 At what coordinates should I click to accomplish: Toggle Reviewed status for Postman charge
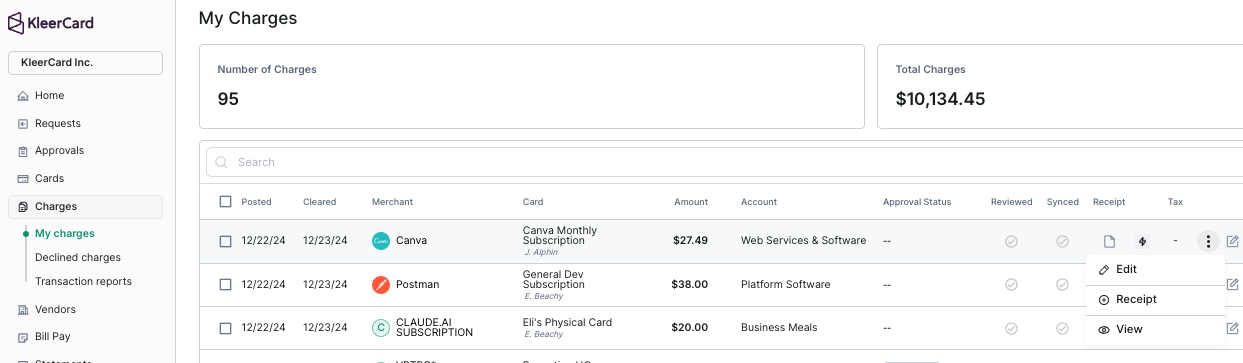1011,285
